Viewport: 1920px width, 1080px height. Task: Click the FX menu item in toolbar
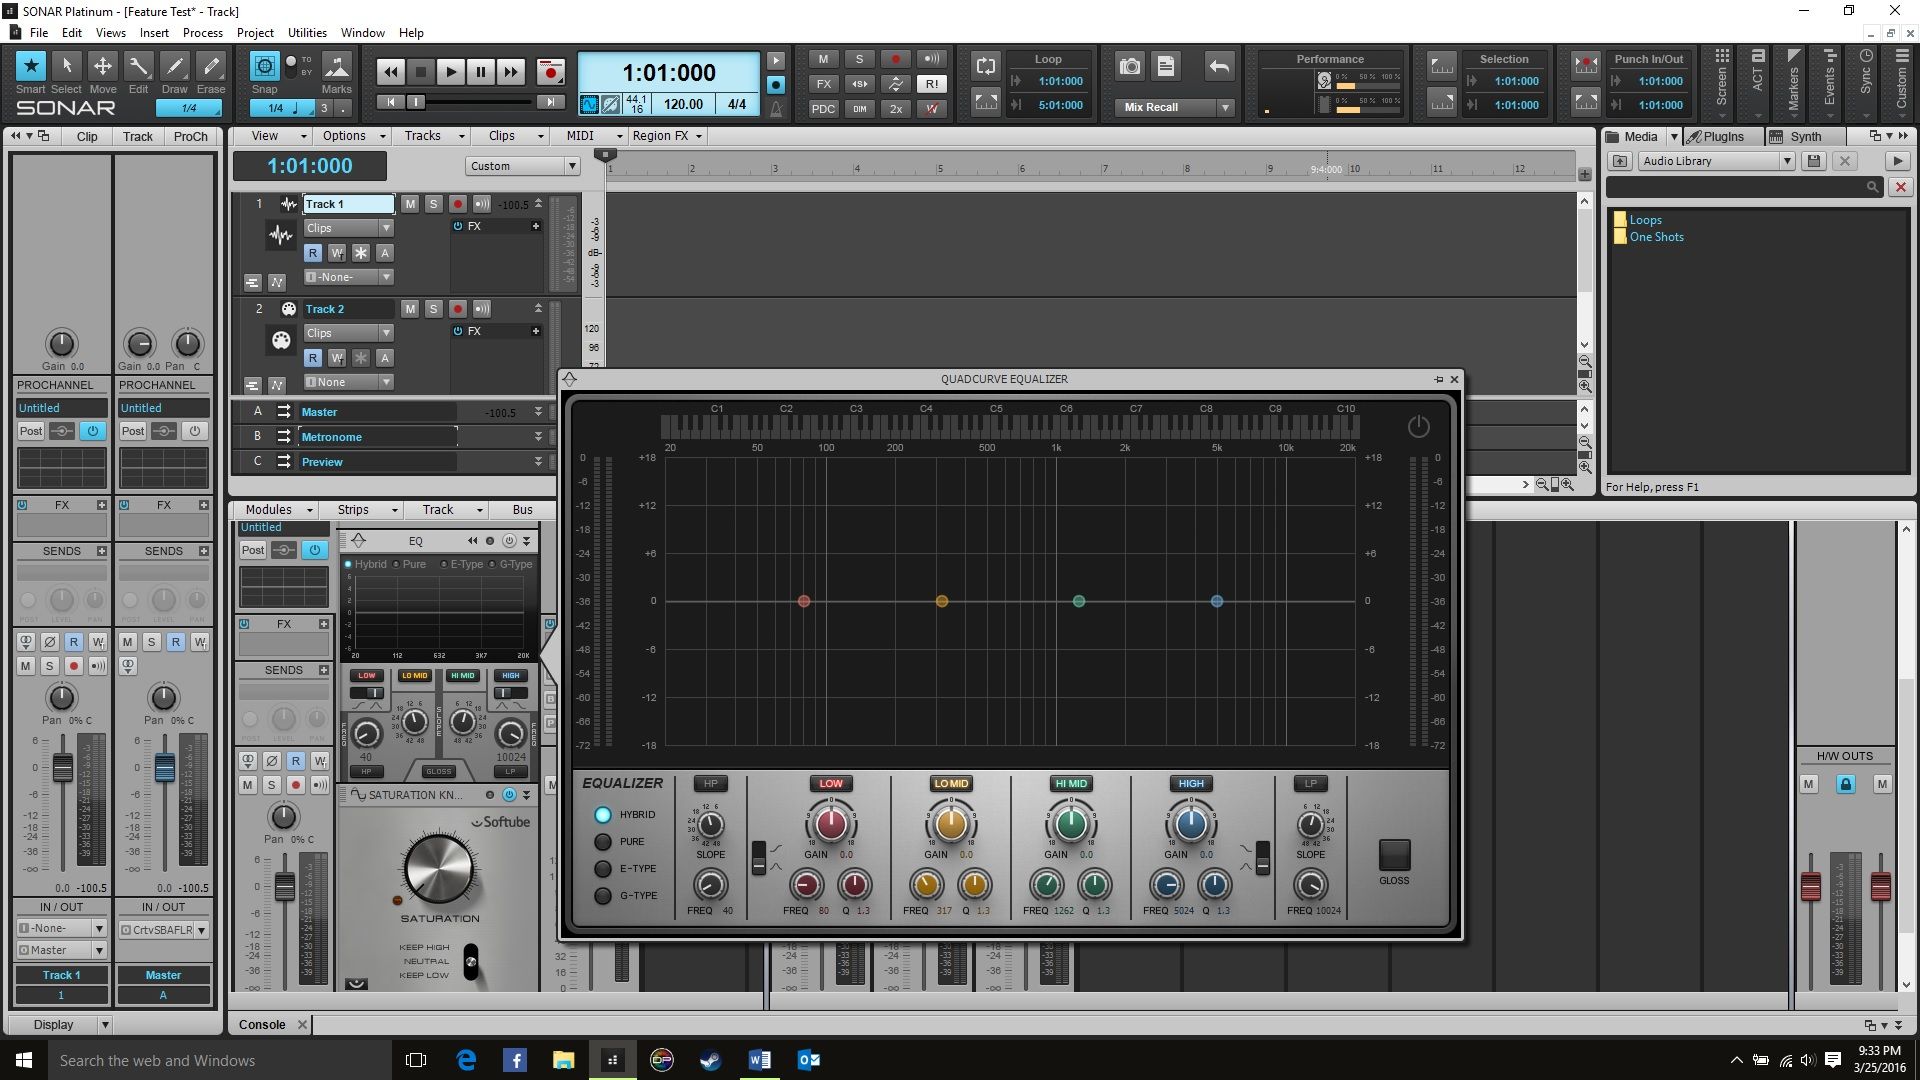click(823, 82)
